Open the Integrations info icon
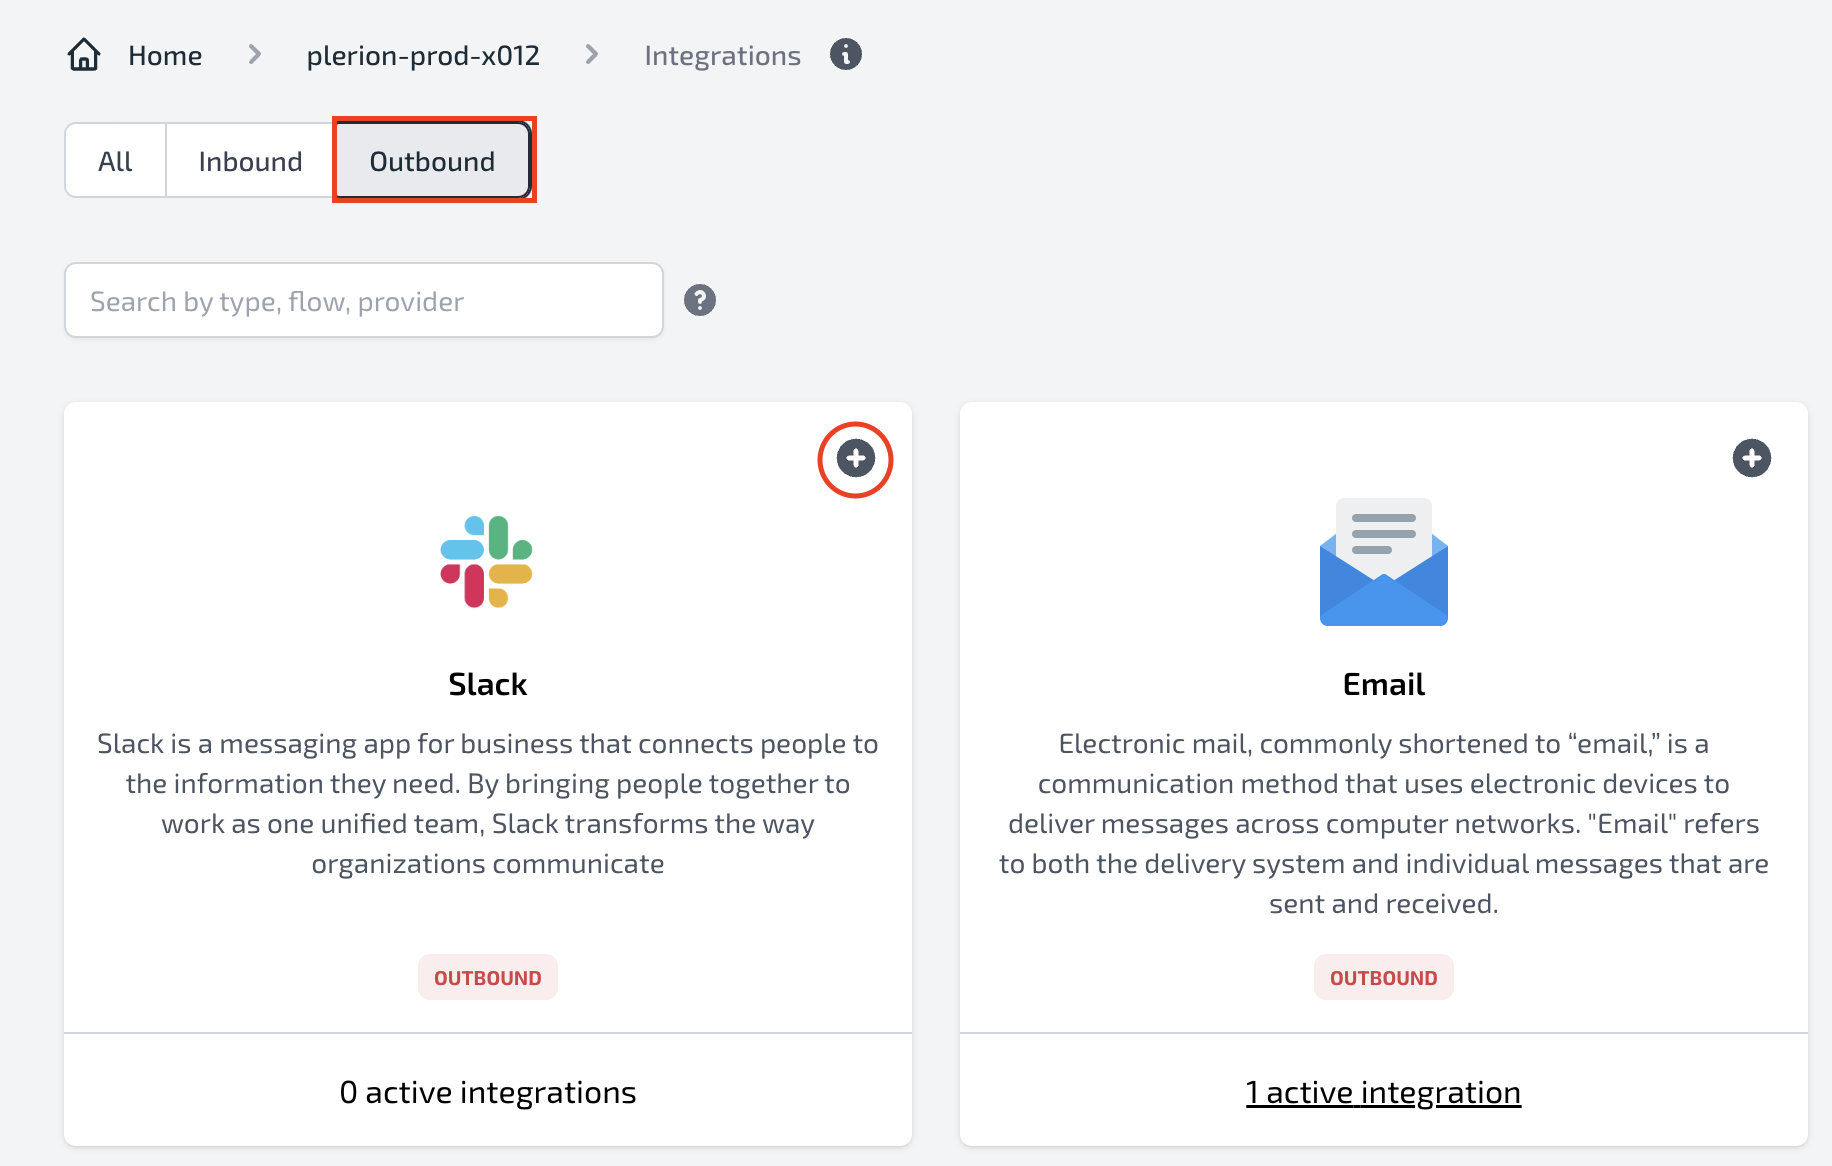 (846, 54)
